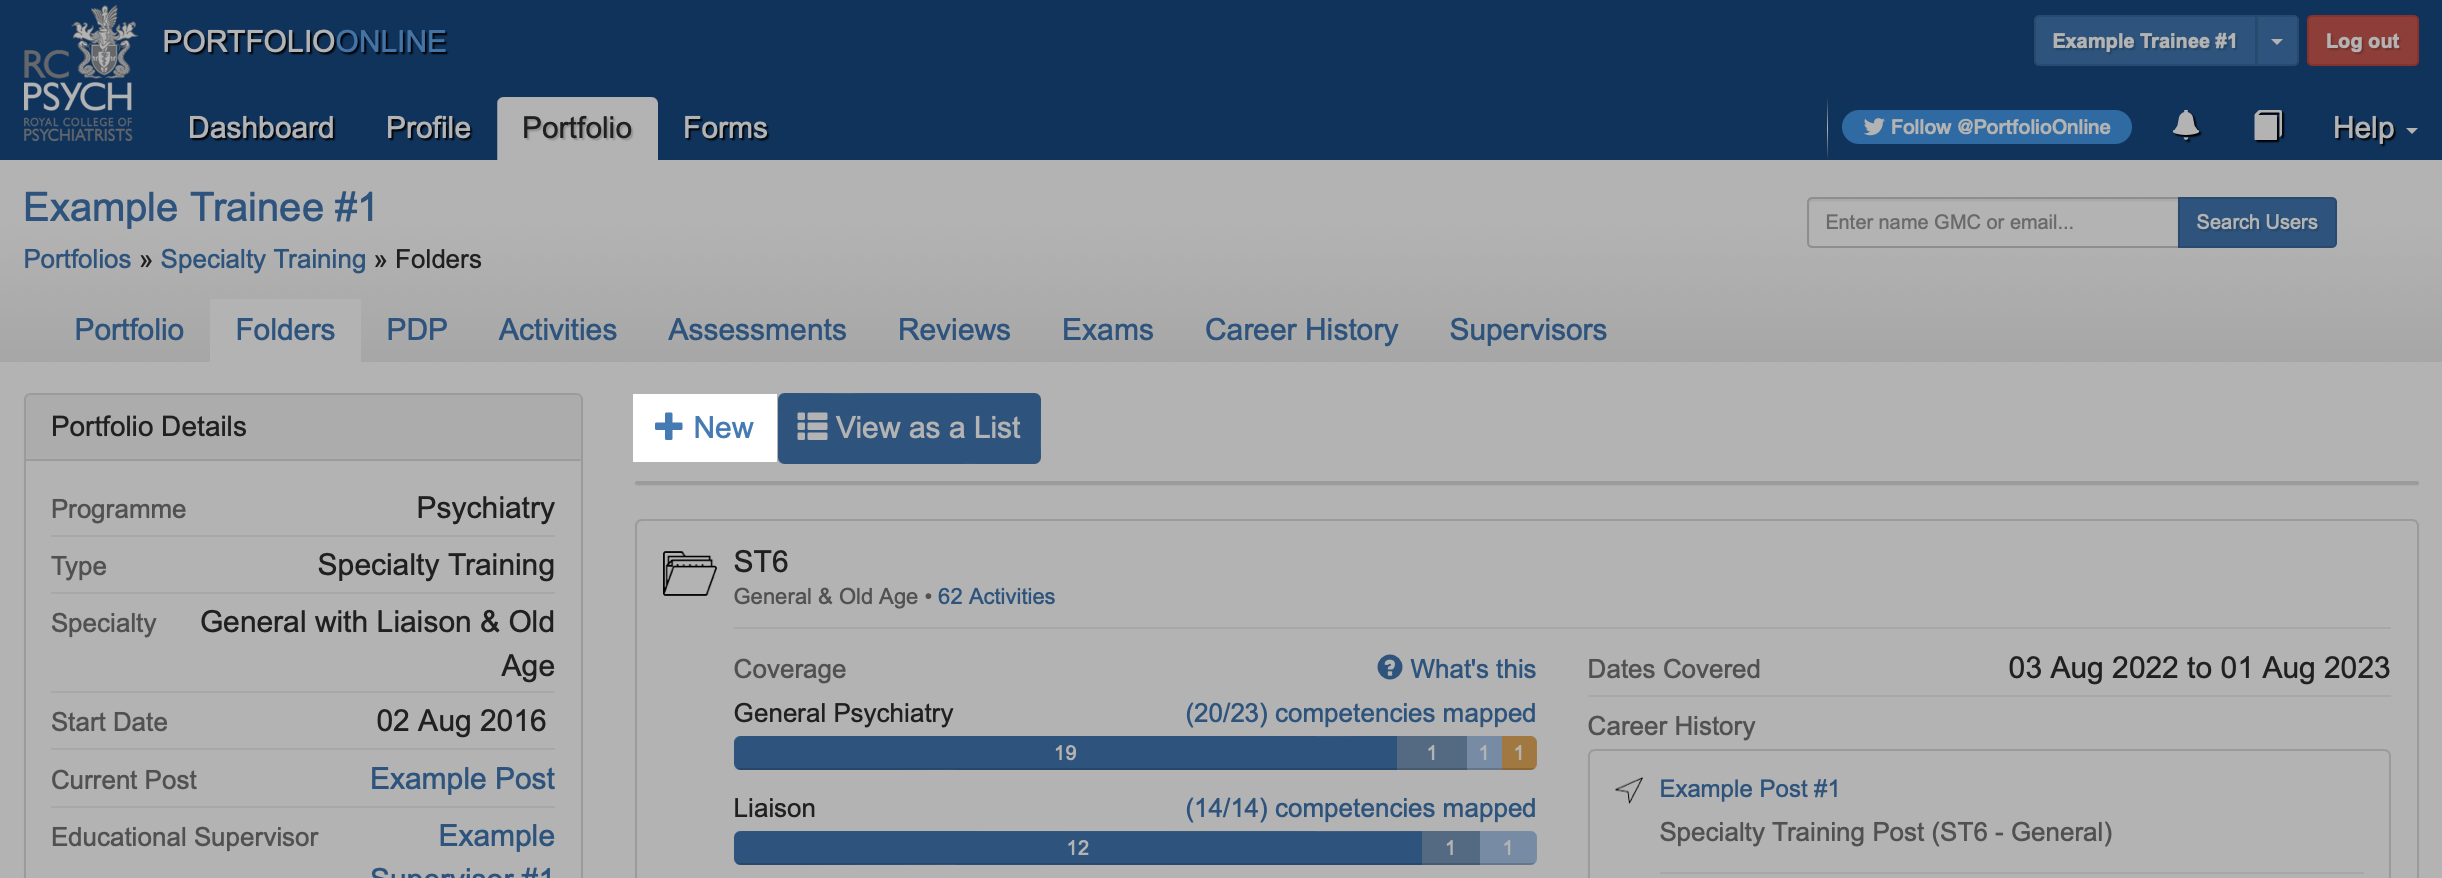Log out of the portfolio

[2362, 41]
